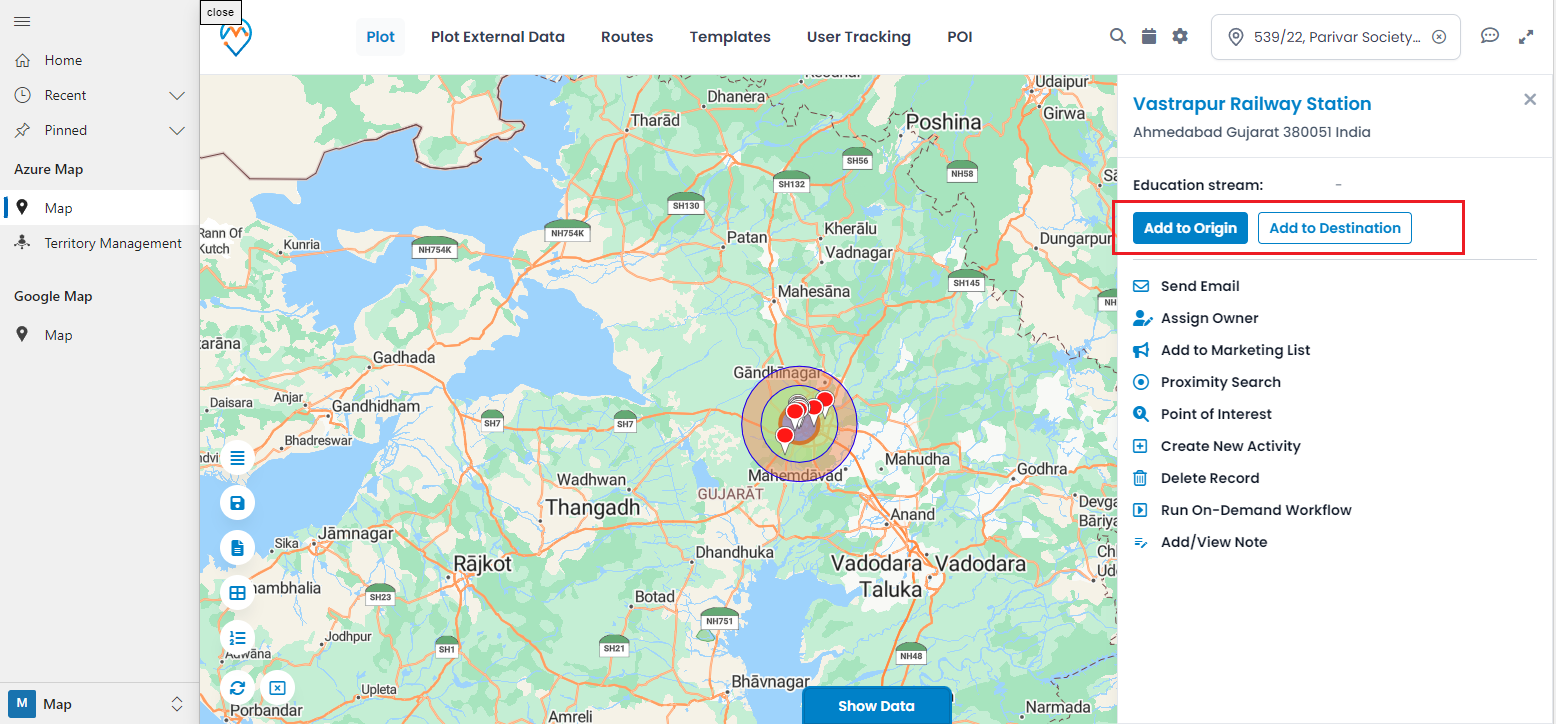Open the POI tab
This screenshot has width=1556, height=724.
(960, 37)
